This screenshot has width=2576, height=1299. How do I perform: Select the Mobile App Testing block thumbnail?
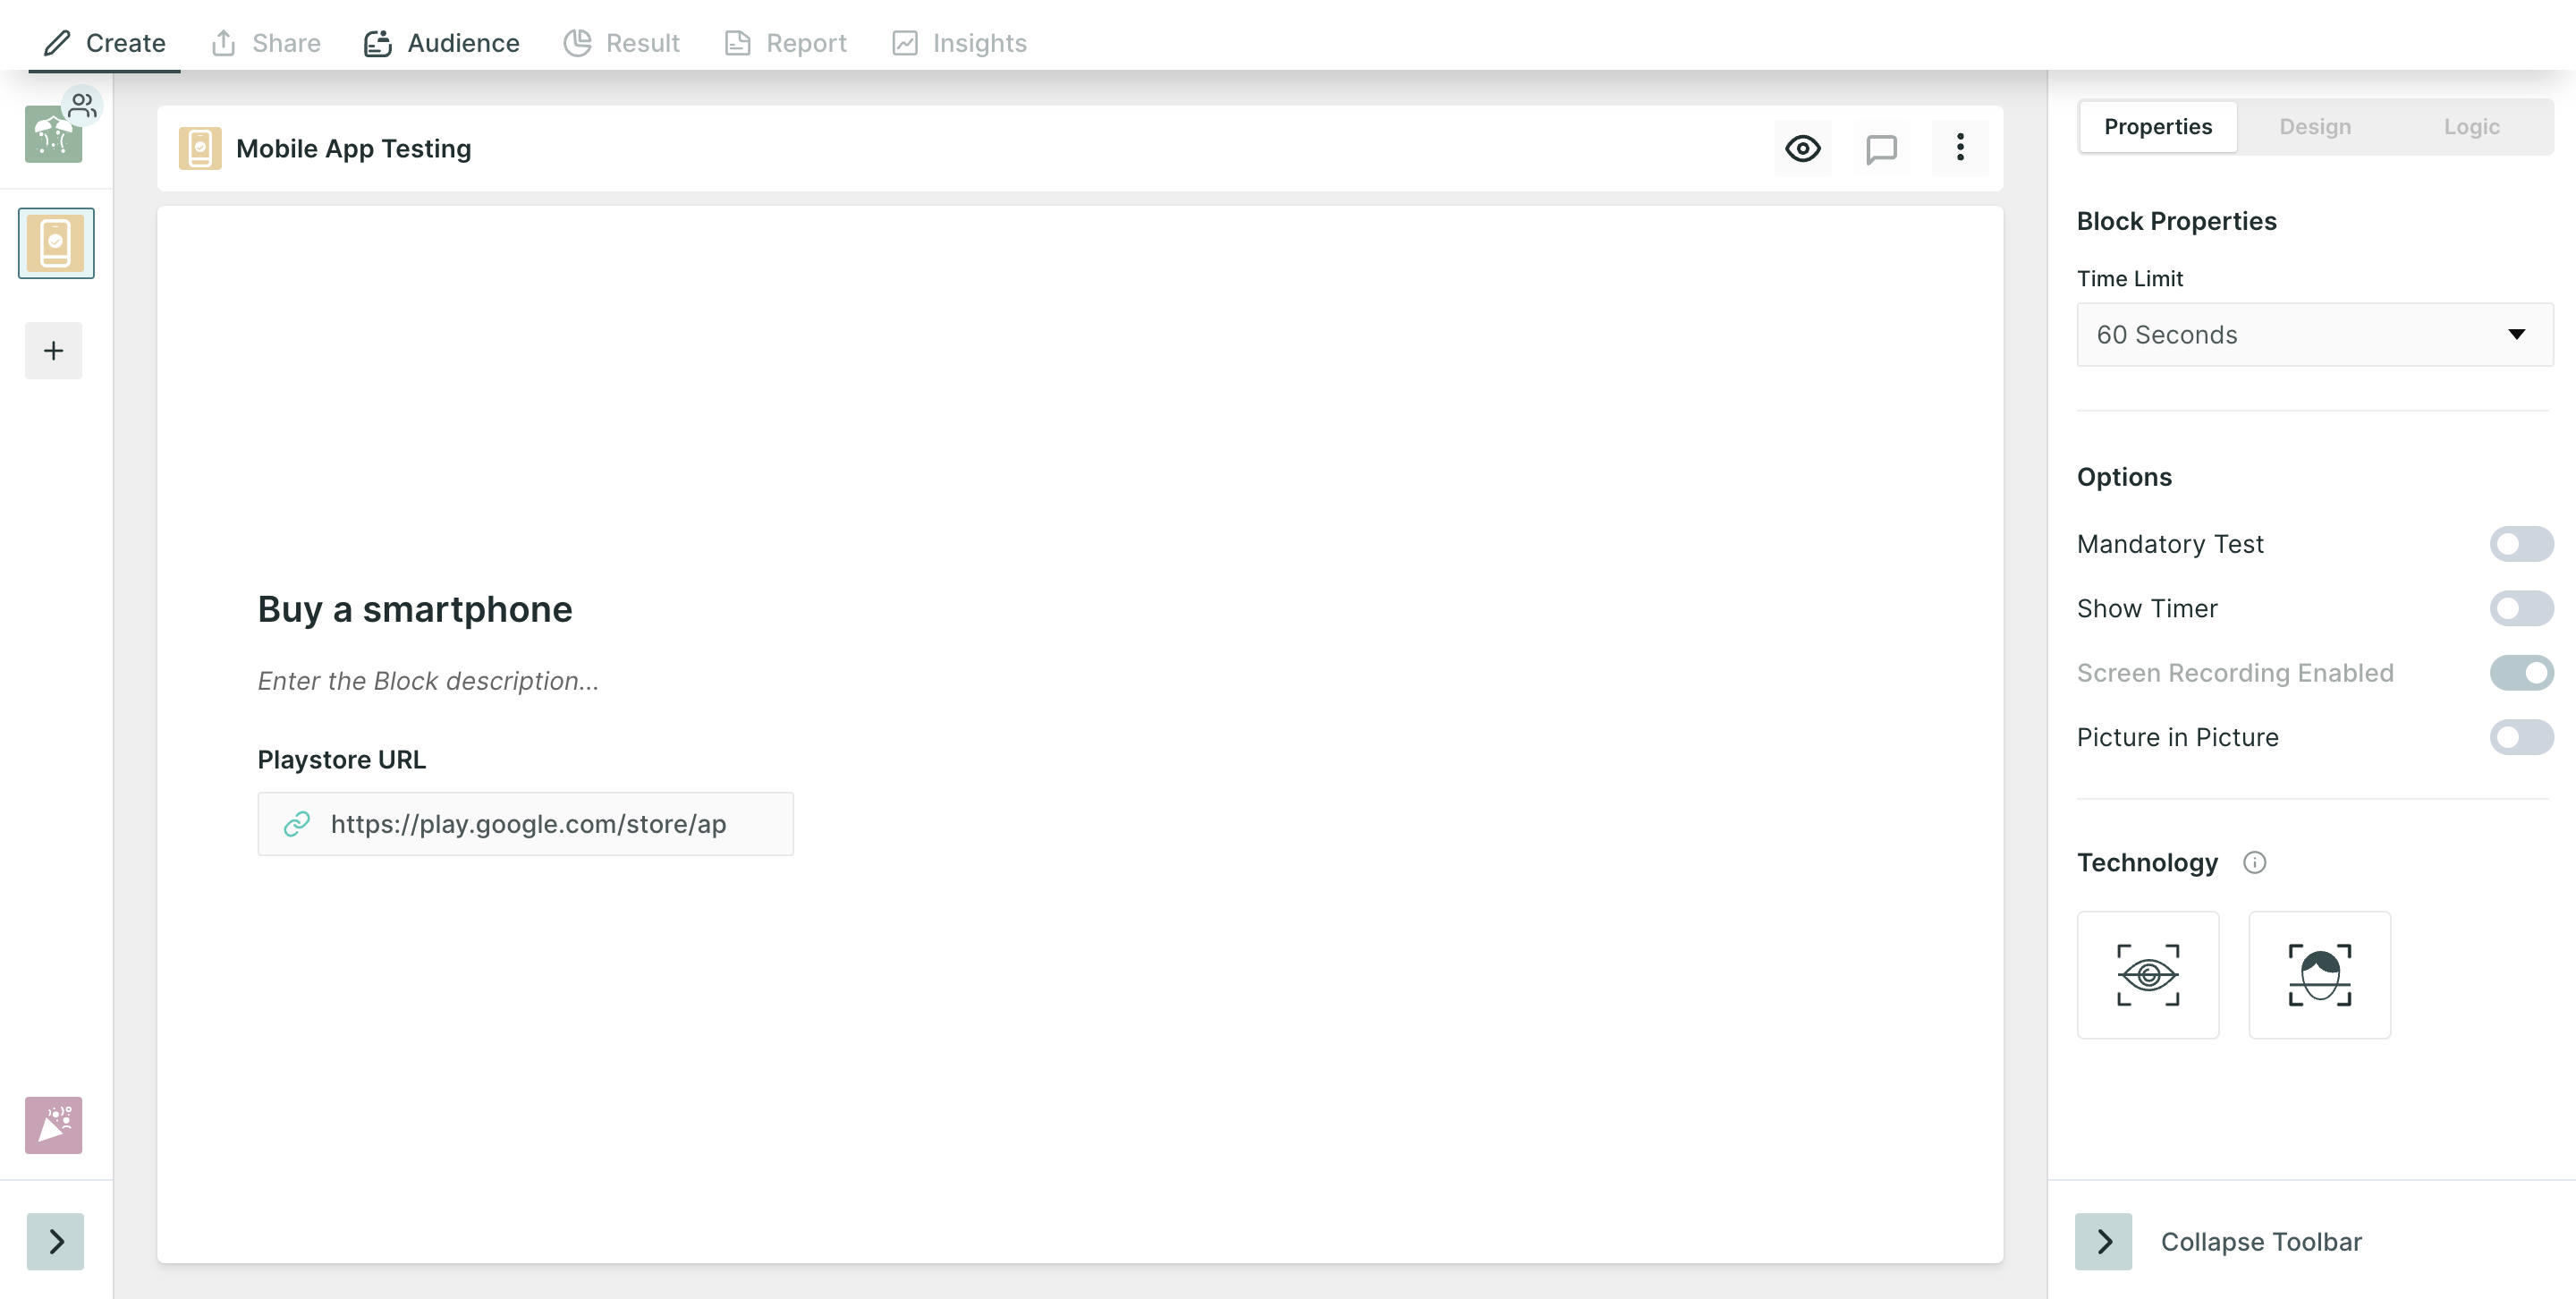tap(56, 243)
